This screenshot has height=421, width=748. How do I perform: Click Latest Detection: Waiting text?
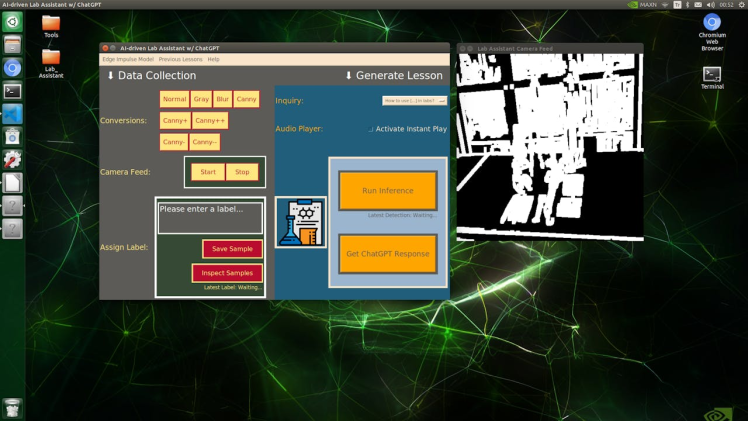point(402,215)
